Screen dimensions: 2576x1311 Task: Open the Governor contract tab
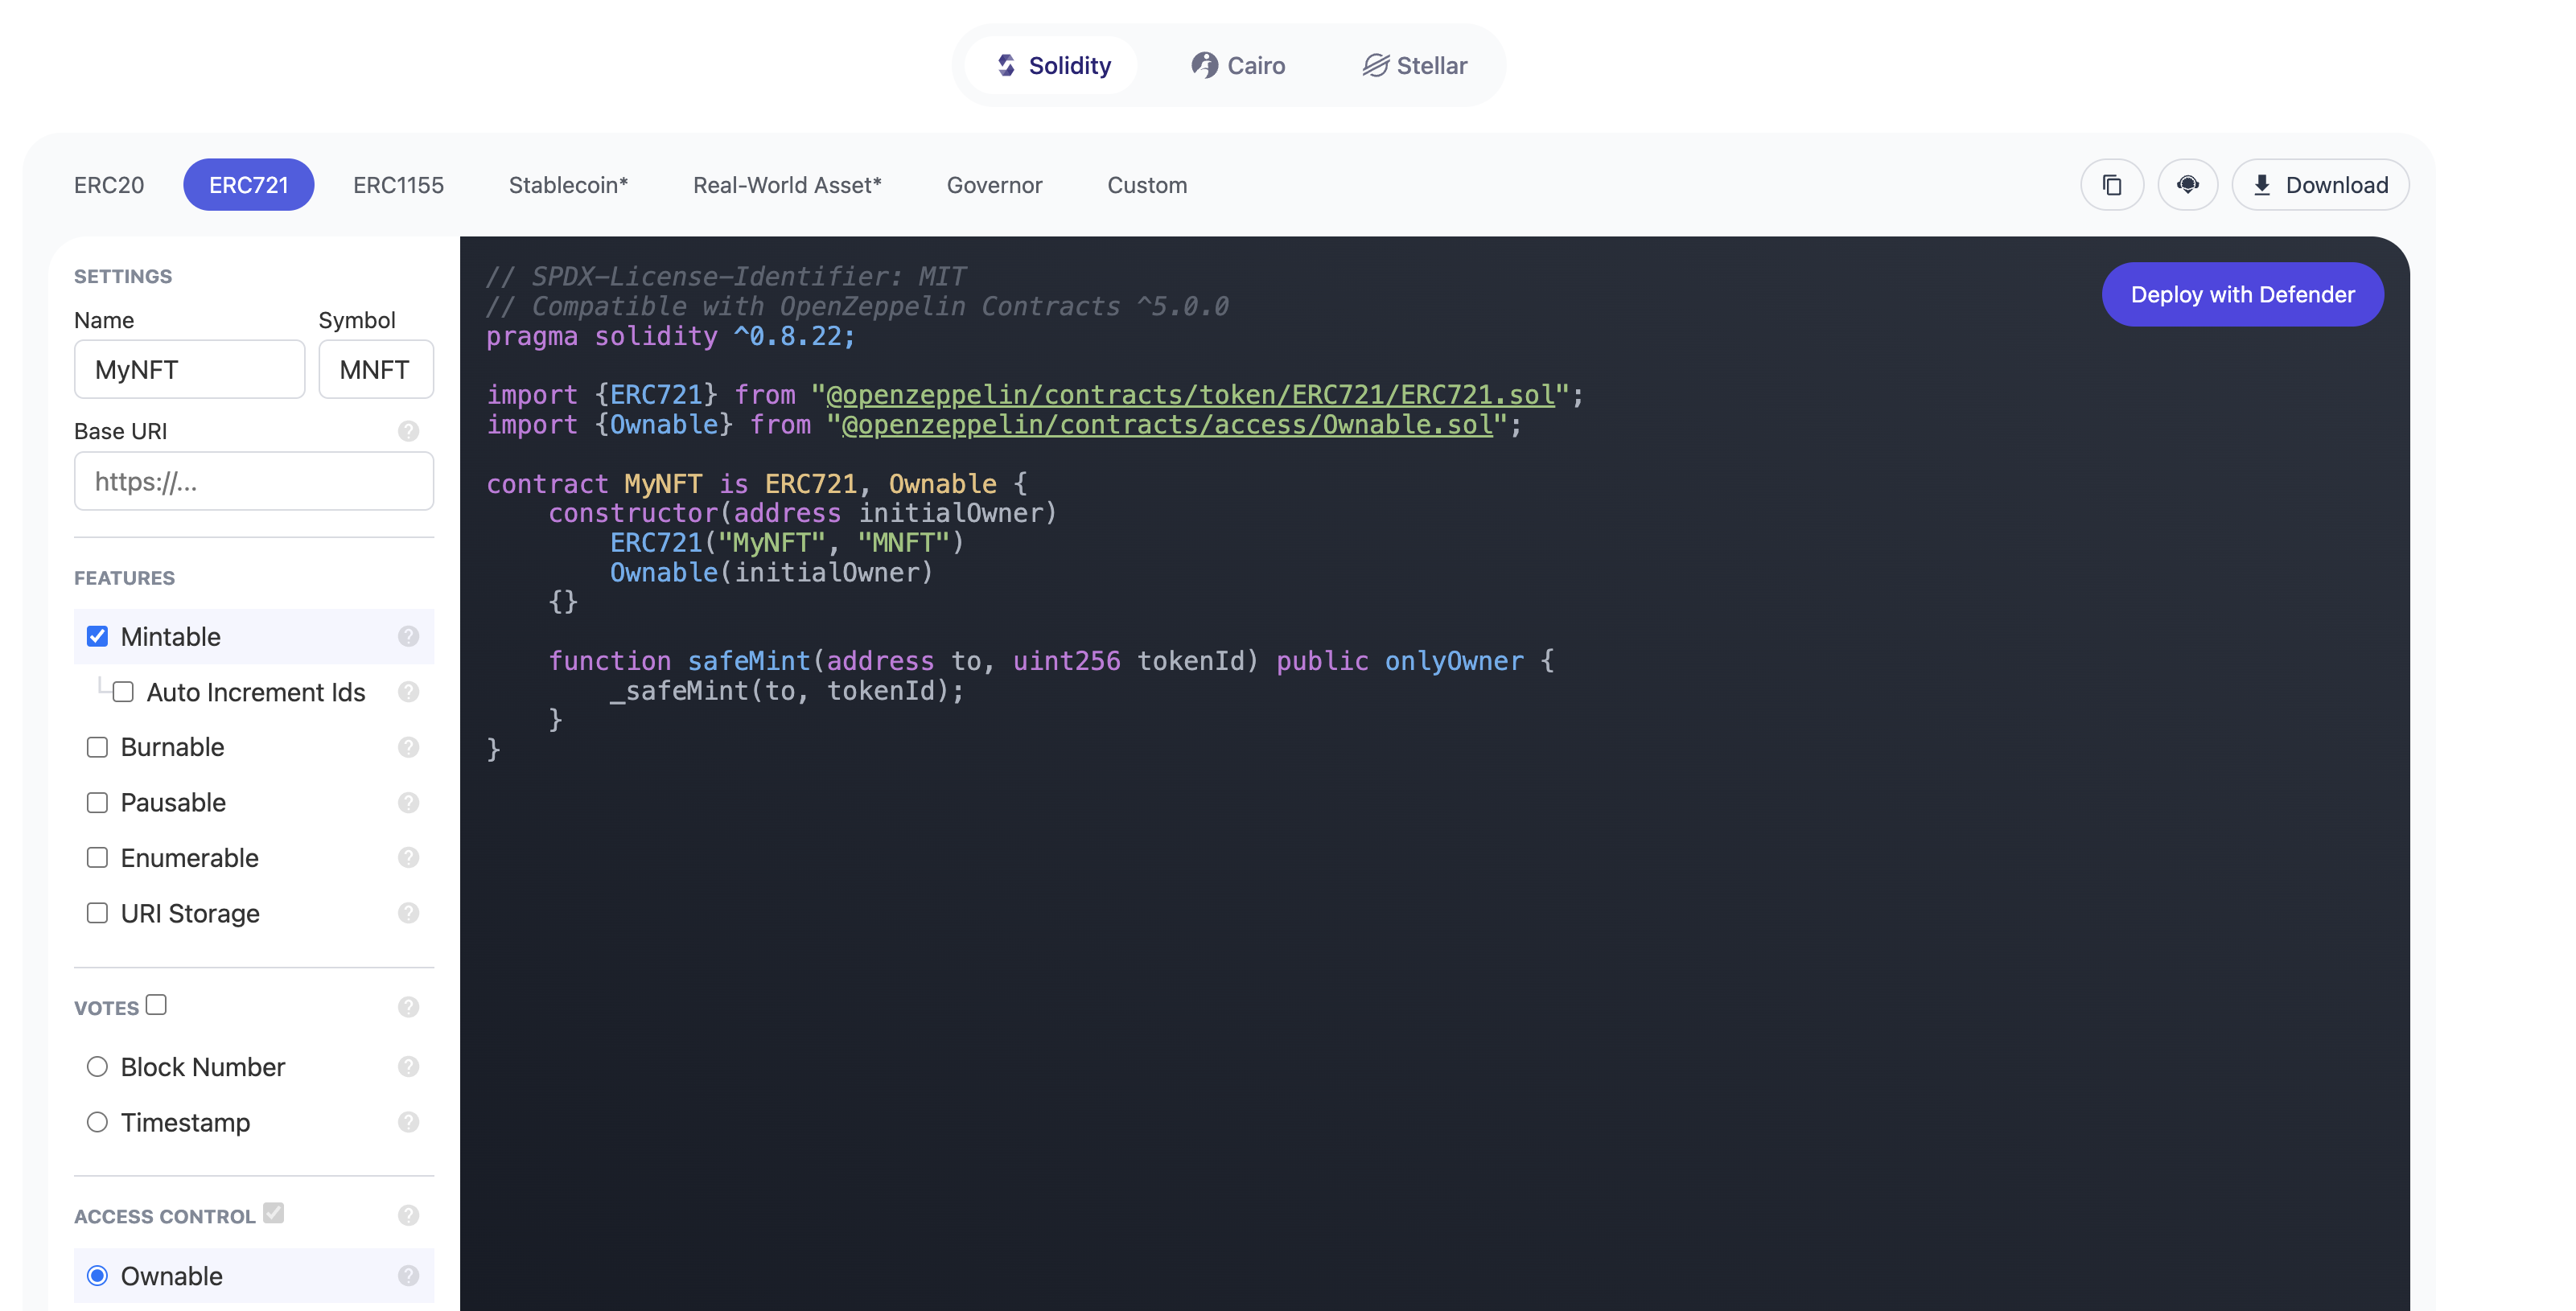(x=994, y=184)
